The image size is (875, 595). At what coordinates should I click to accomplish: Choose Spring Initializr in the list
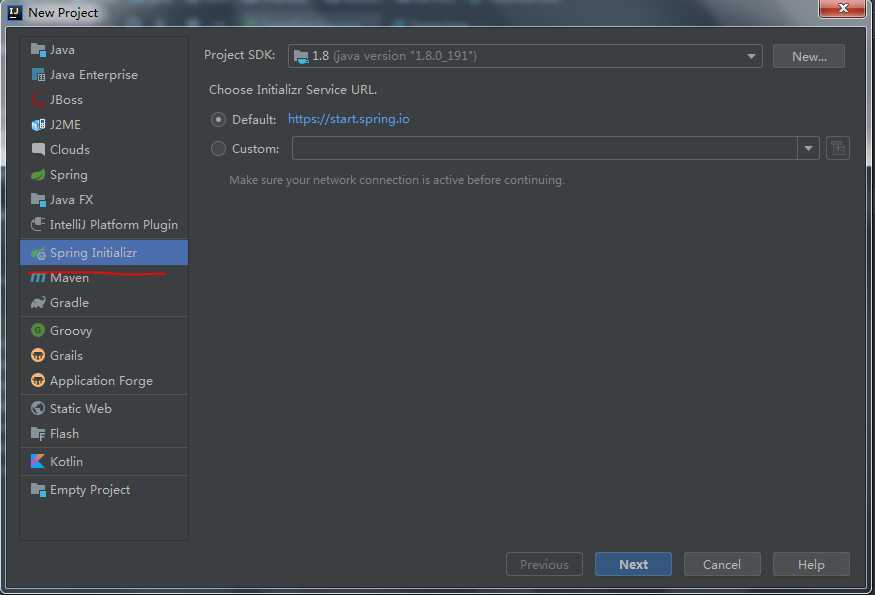tap(104, 253)
